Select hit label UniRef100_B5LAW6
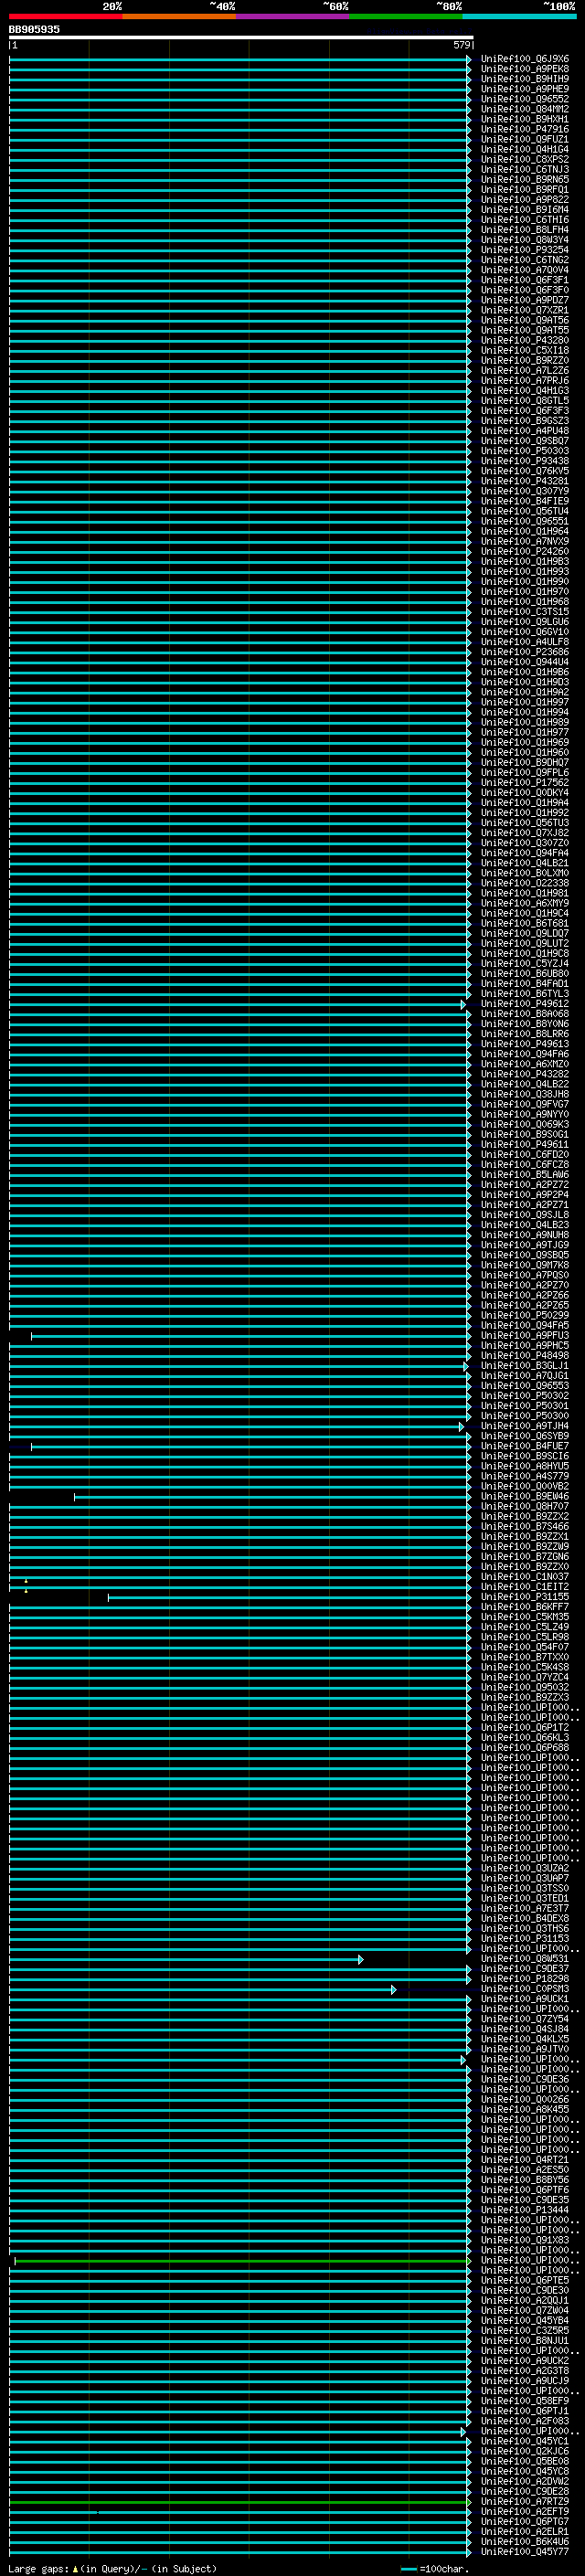 [x=525, y=1174]
